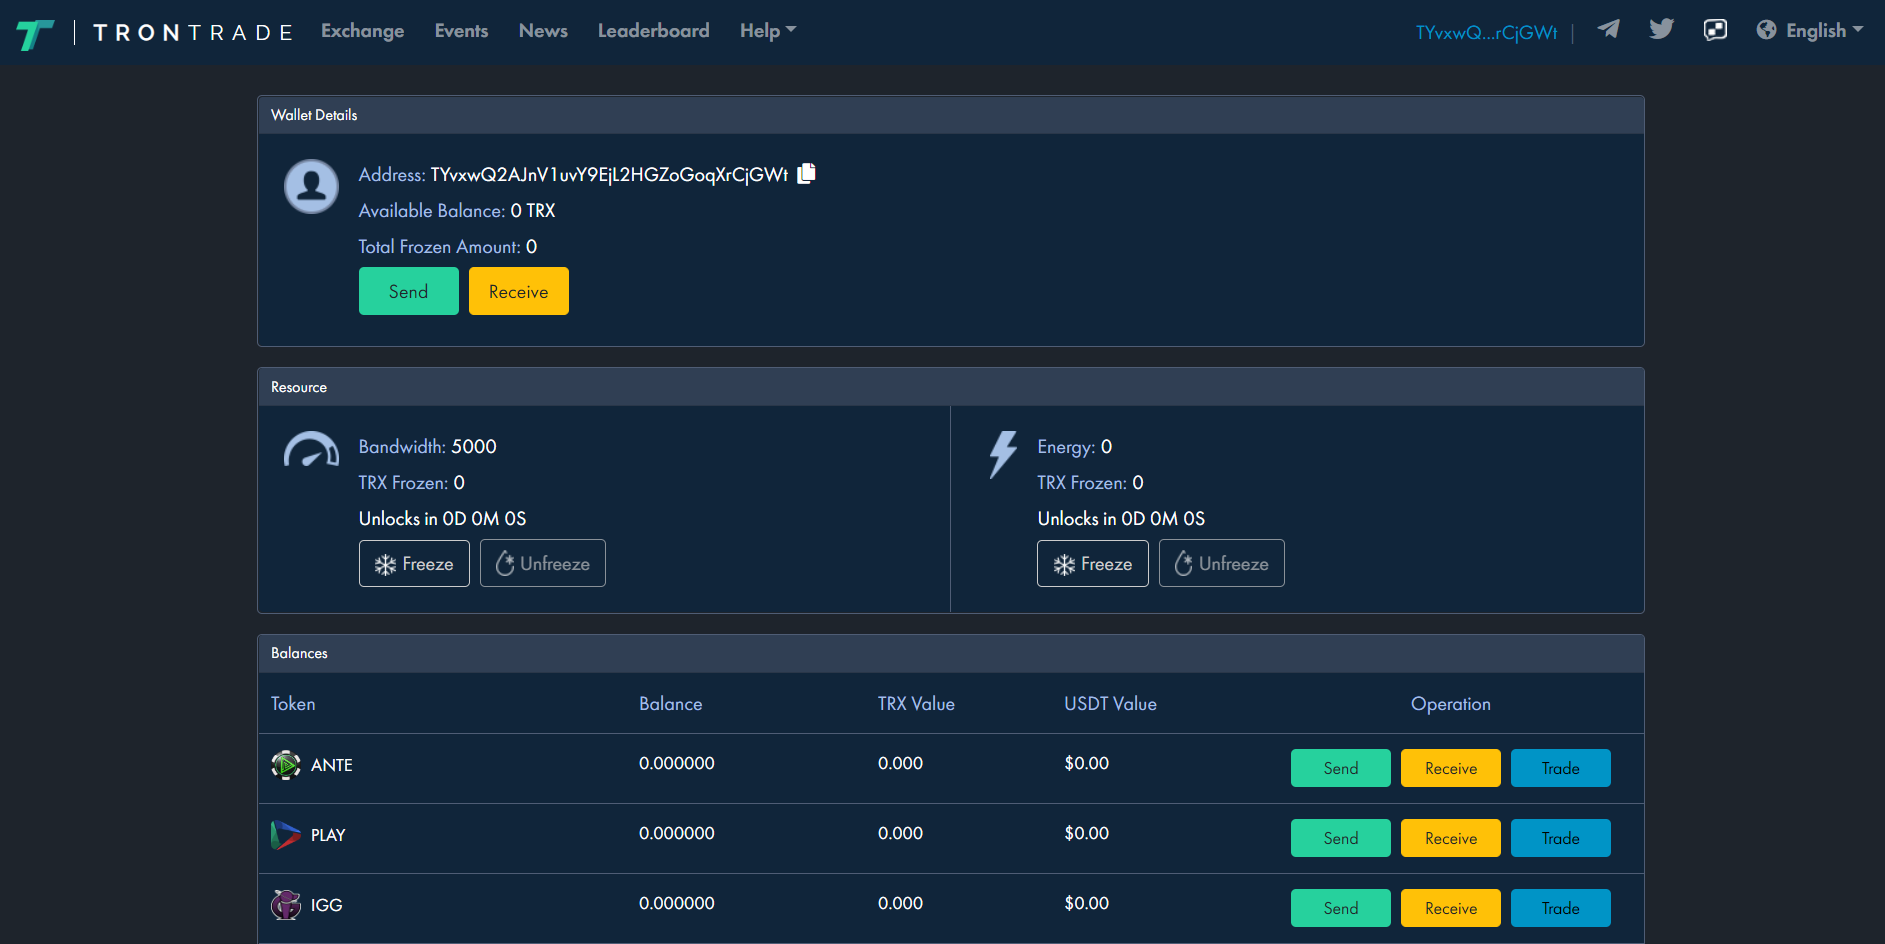The image size is (1885, 944).
Task: Click the ANTE token icon
Action: pyautogui.click(x=286, y=765)
